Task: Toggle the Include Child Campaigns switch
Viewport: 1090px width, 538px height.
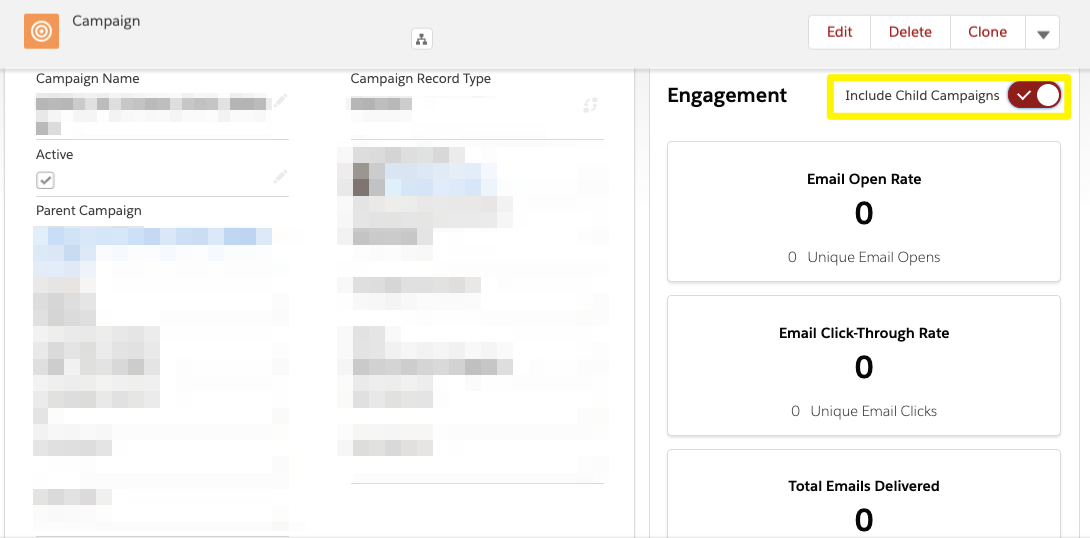Action: pos(1034,95)
